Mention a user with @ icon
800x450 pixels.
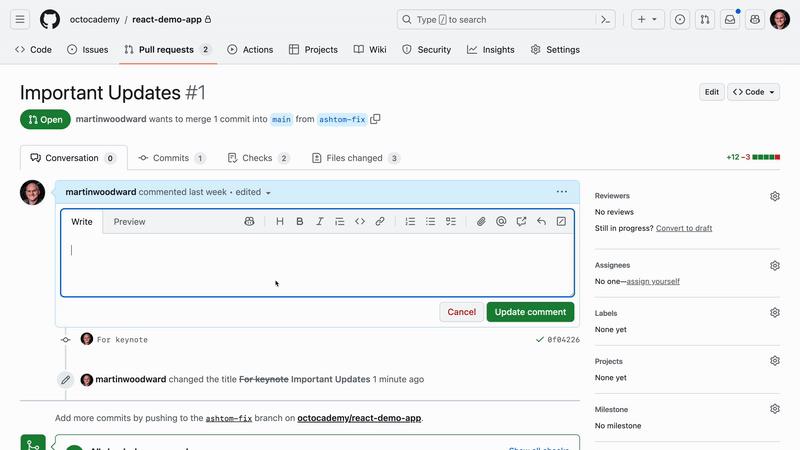click(x=501, y=221)
